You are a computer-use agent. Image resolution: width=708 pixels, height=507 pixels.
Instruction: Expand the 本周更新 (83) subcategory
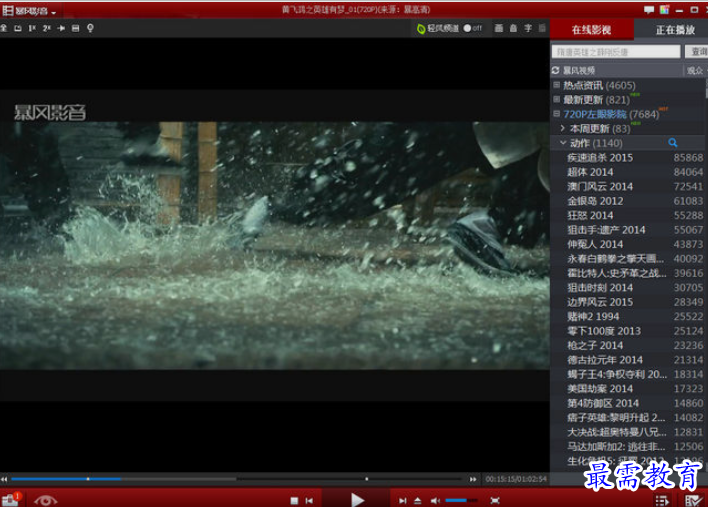click(563, 128)
